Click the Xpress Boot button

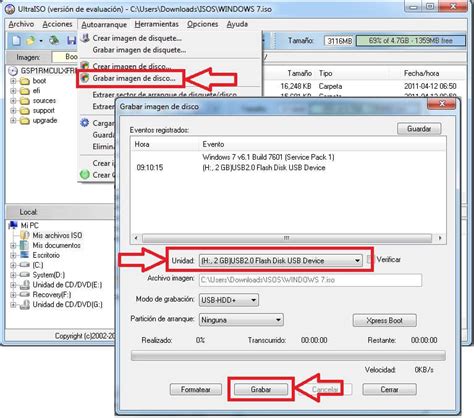[384, 321]
